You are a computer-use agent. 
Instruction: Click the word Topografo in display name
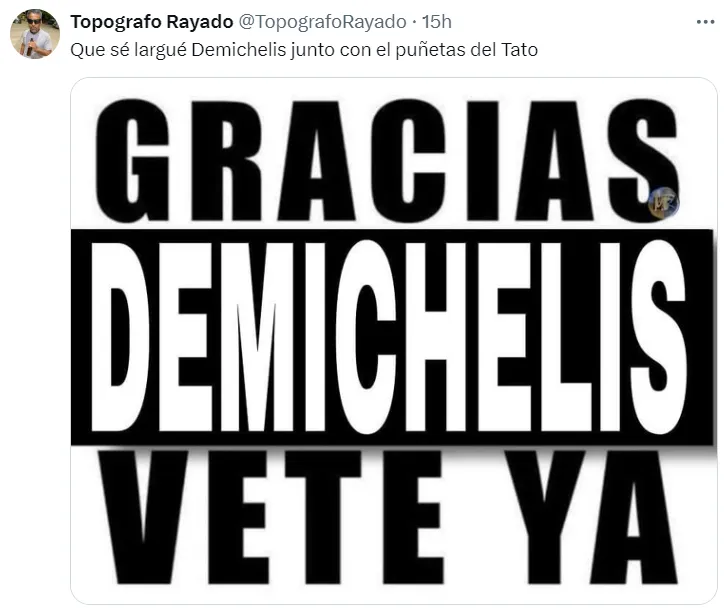click(x=116, y=22)
